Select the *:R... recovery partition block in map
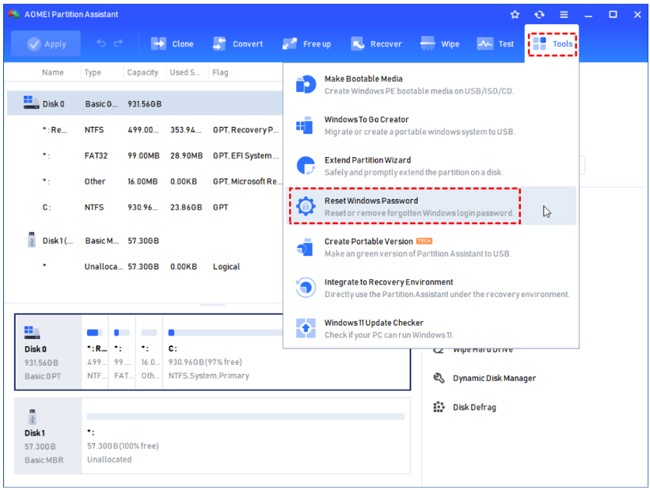Screen dimensions: 650x490 pyautogui.click(x=95, y=352)
